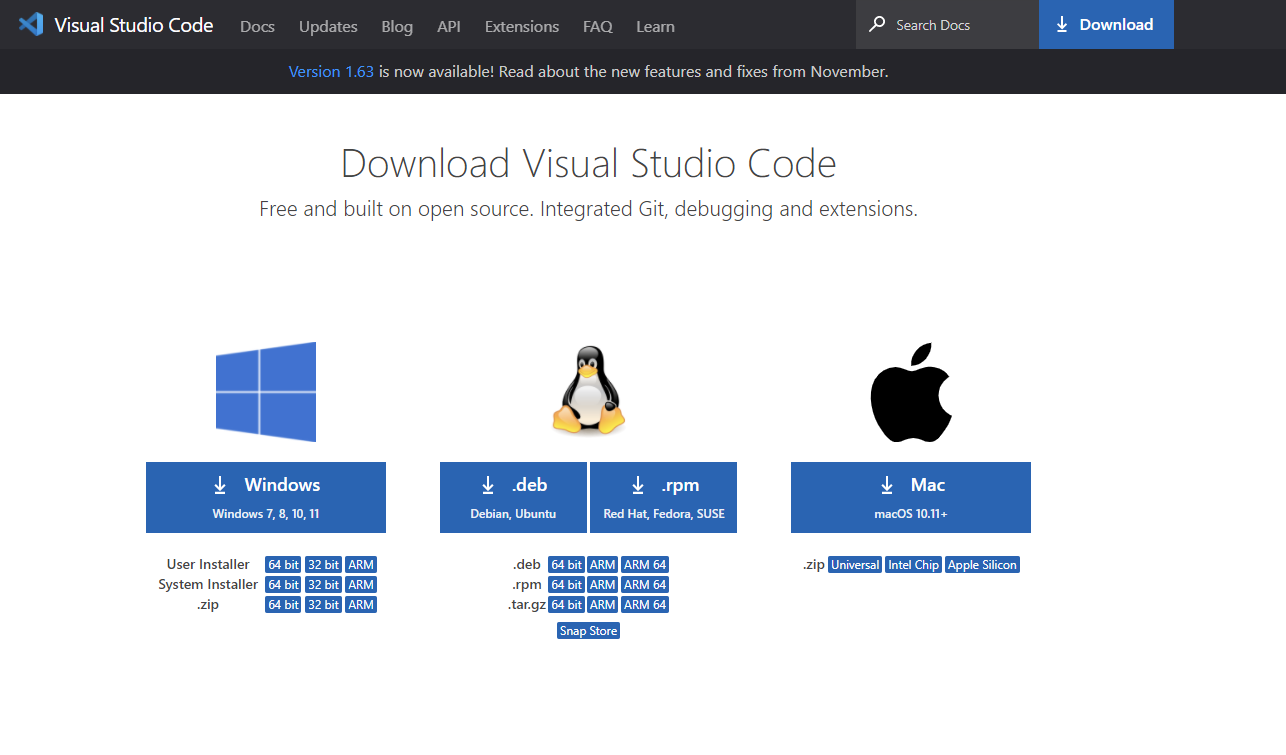Select User Installer ARM
This screenshot has width=1286, height=755.
pos(361,565)
